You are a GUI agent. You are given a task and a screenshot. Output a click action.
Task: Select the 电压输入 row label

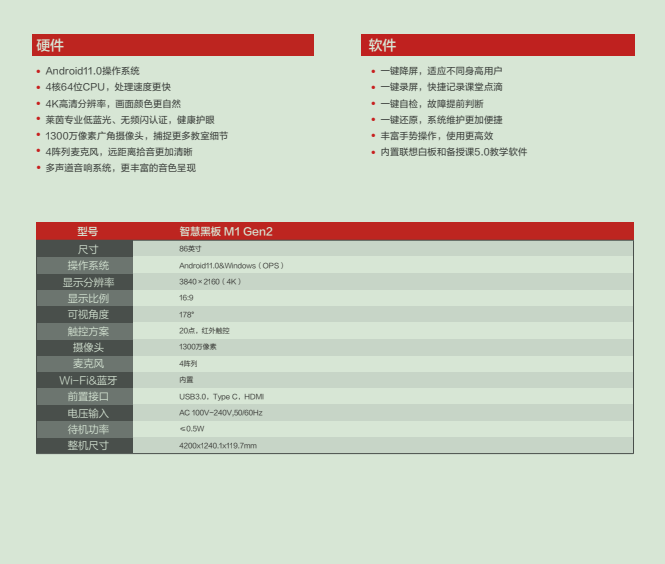coord(85,413)
